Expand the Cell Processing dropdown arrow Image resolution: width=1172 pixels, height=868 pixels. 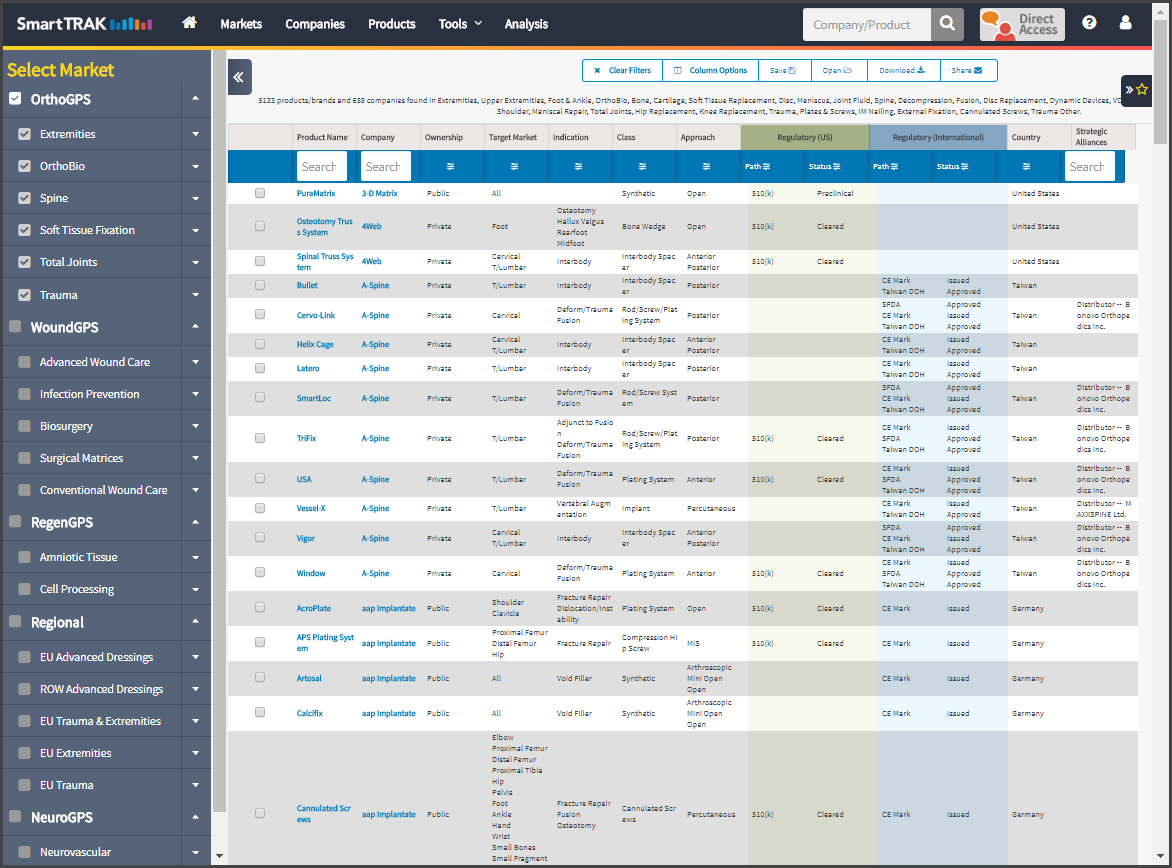[x=195, y=589]
